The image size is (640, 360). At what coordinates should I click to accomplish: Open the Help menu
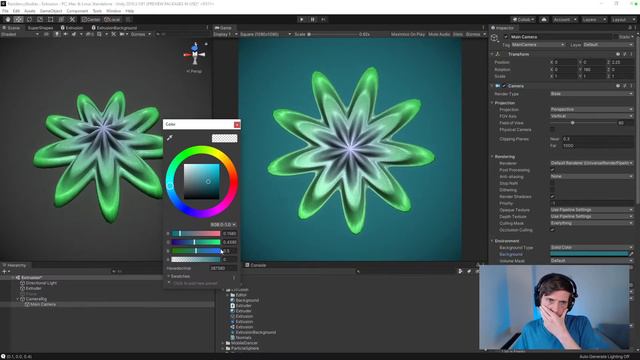[x=130, y=11]
